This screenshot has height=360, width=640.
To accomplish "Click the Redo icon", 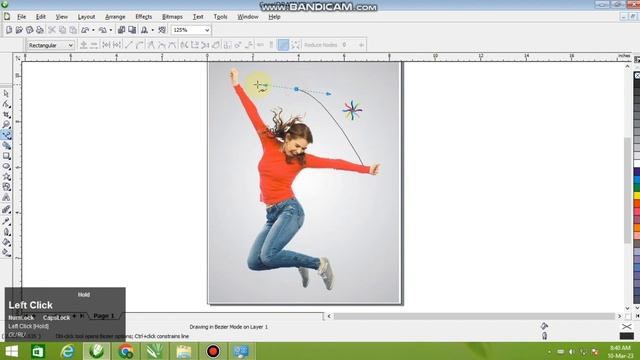I will pos(103,30).
